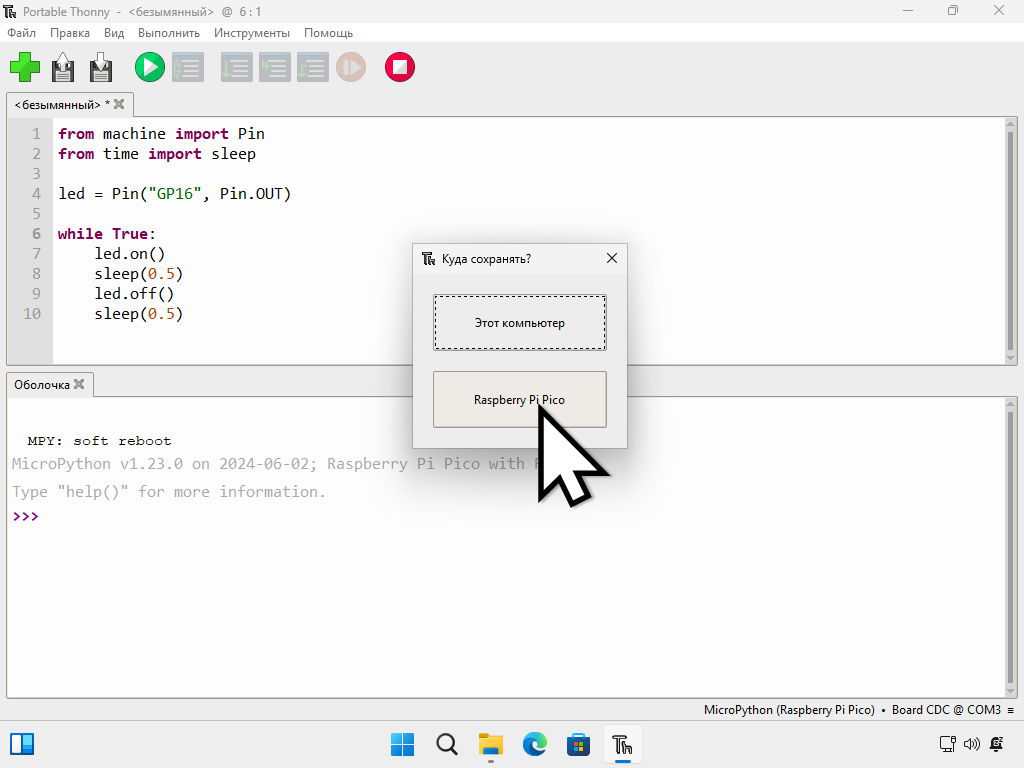
Task: Minimize the Portable Thonny window
Action: point(908,10)
